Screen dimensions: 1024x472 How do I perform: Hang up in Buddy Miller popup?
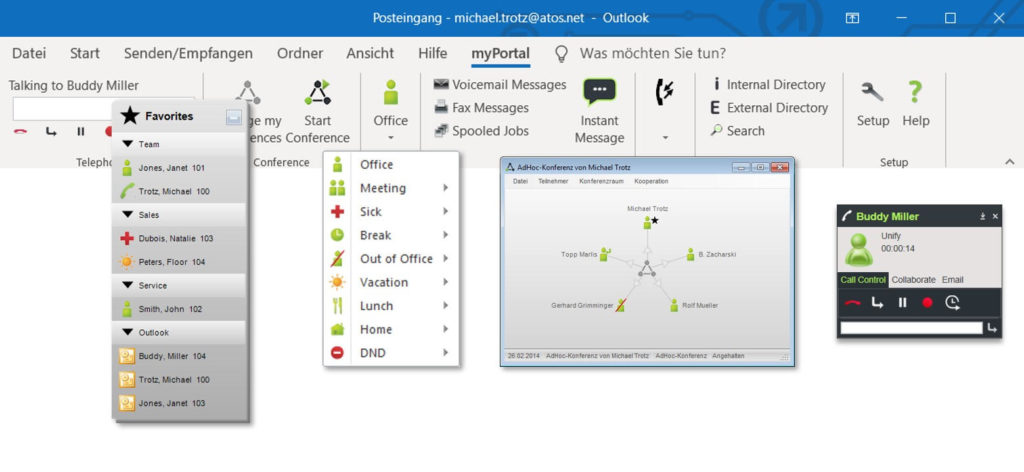coord(852,302)
